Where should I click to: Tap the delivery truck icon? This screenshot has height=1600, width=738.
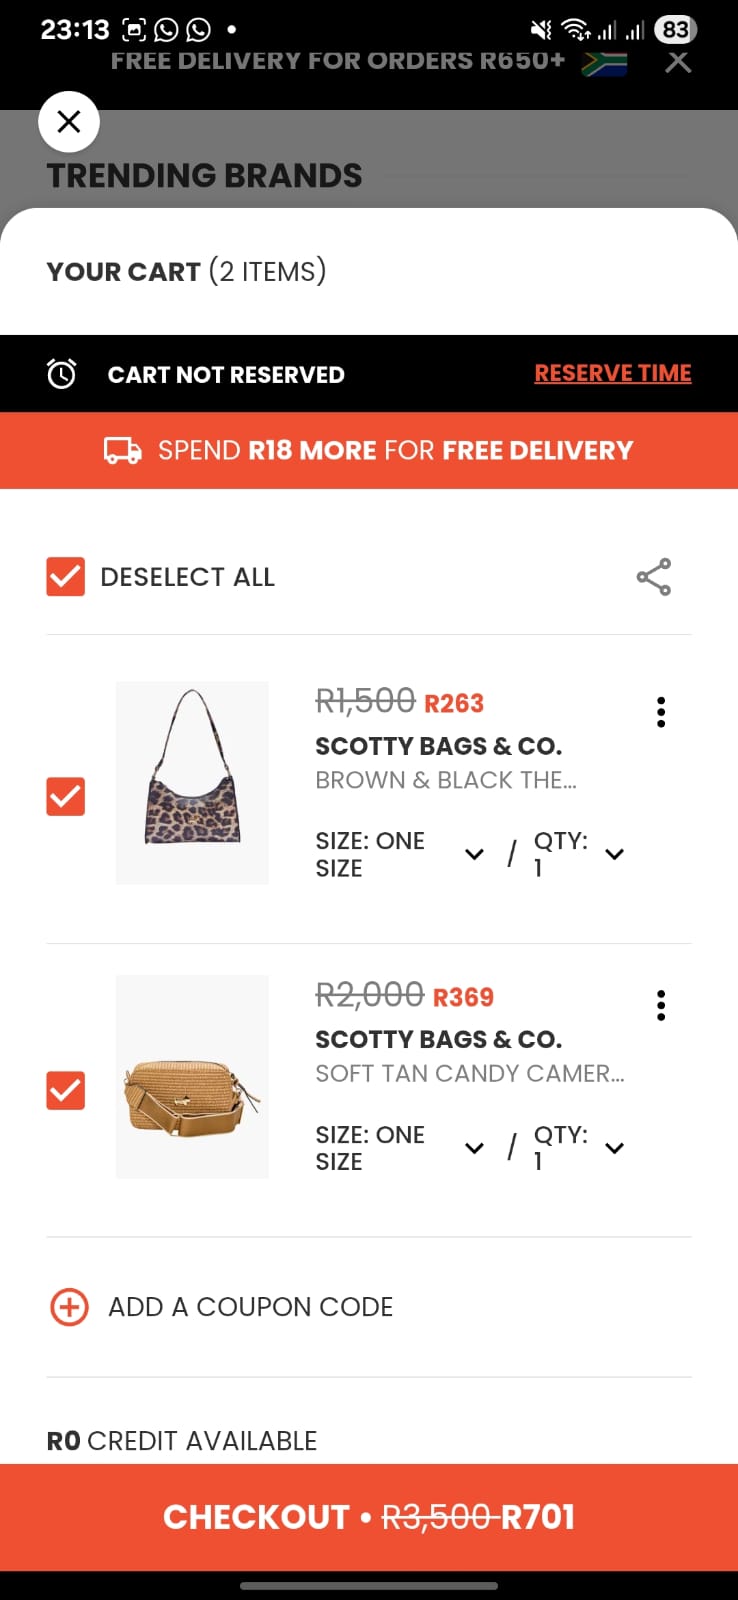coord(123,450)
